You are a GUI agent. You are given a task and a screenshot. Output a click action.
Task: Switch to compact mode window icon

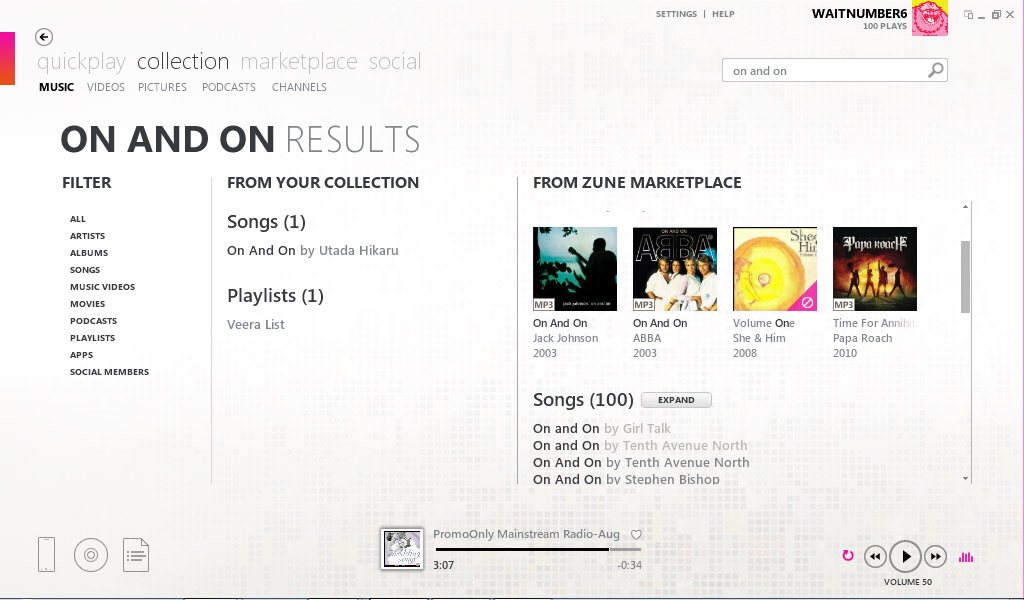coord(968,14)
